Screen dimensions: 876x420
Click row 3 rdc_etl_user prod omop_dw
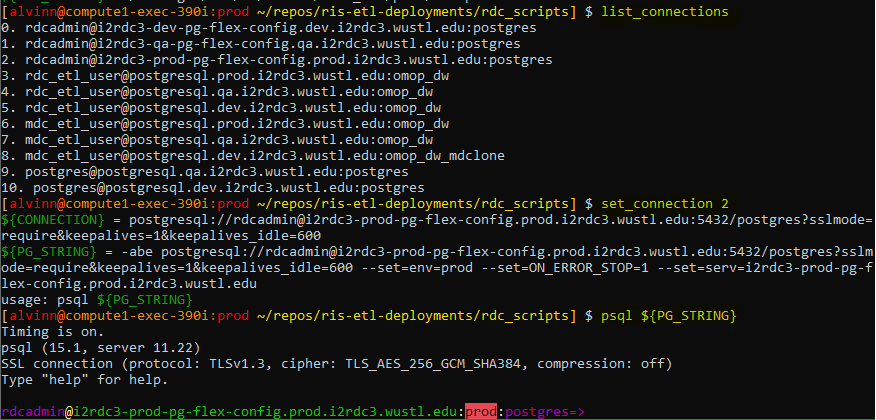click(x=225, y=76)
